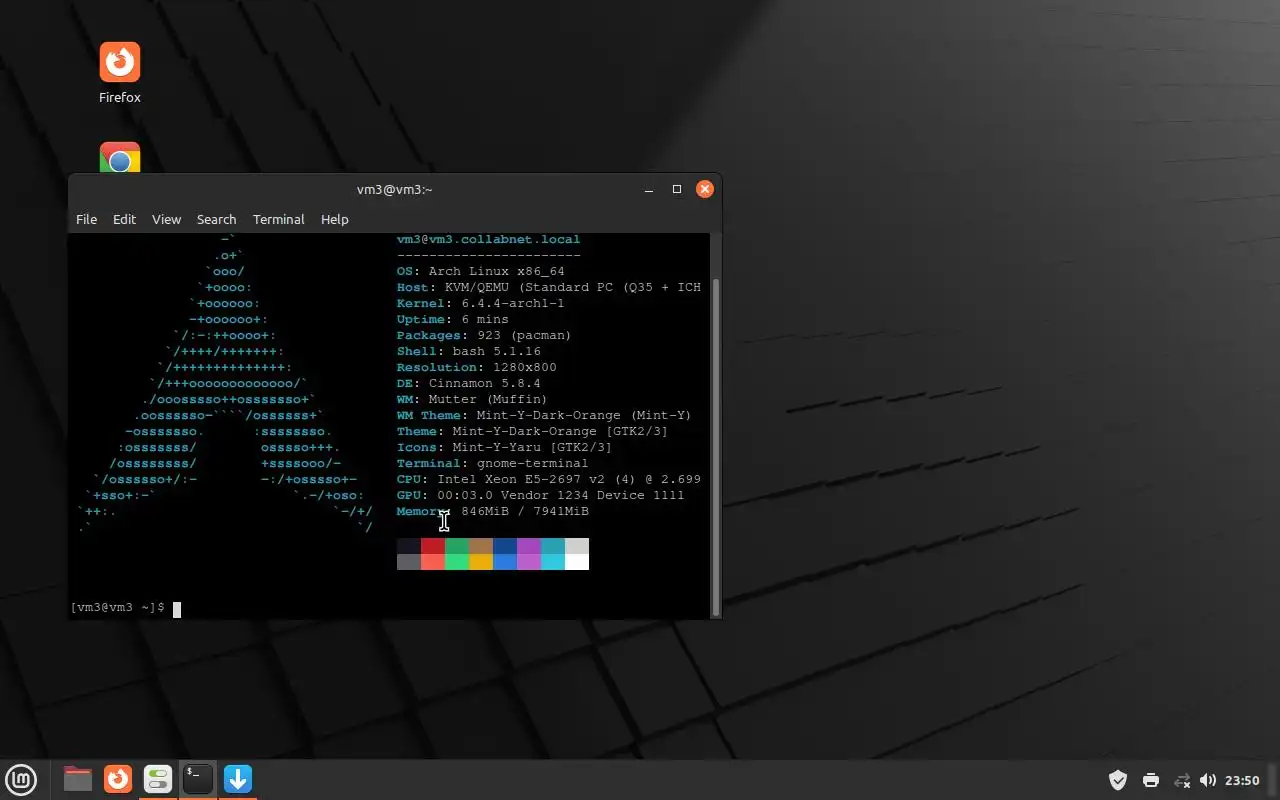Click the security shield tray icon

[x=1118, y=780]
